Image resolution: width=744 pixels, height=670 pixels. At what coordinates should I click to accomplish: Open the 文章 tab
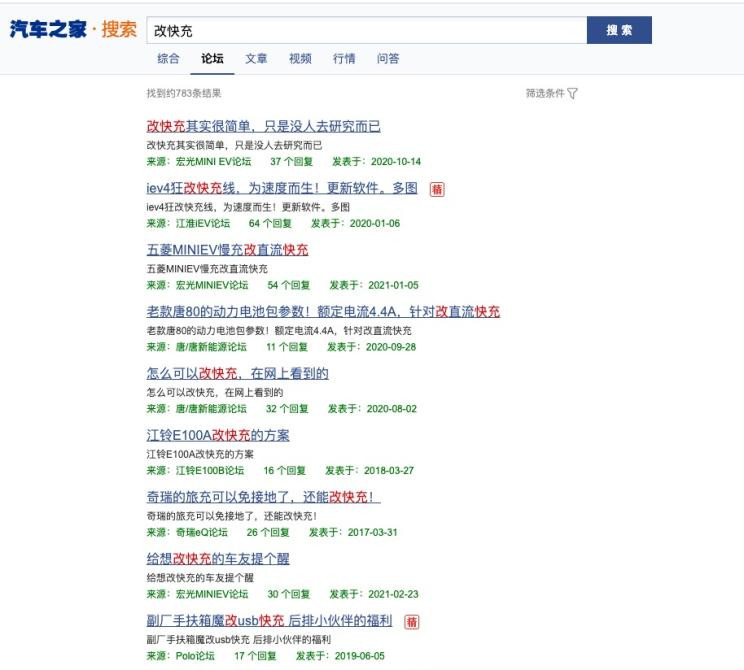coord(256,58)
